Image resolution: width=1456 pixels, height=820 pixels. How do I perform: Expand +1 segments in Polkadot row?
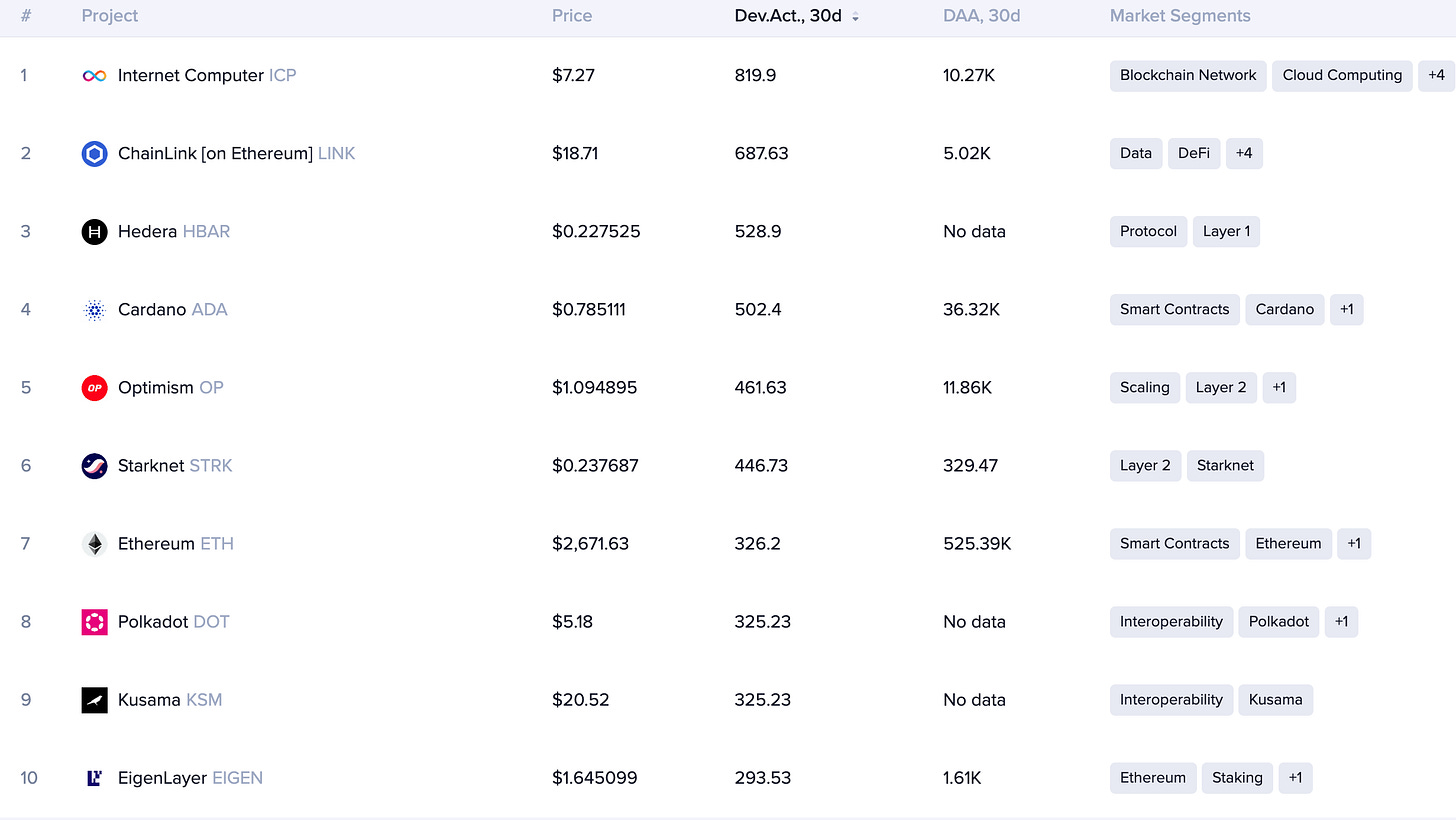point(1341,622)
